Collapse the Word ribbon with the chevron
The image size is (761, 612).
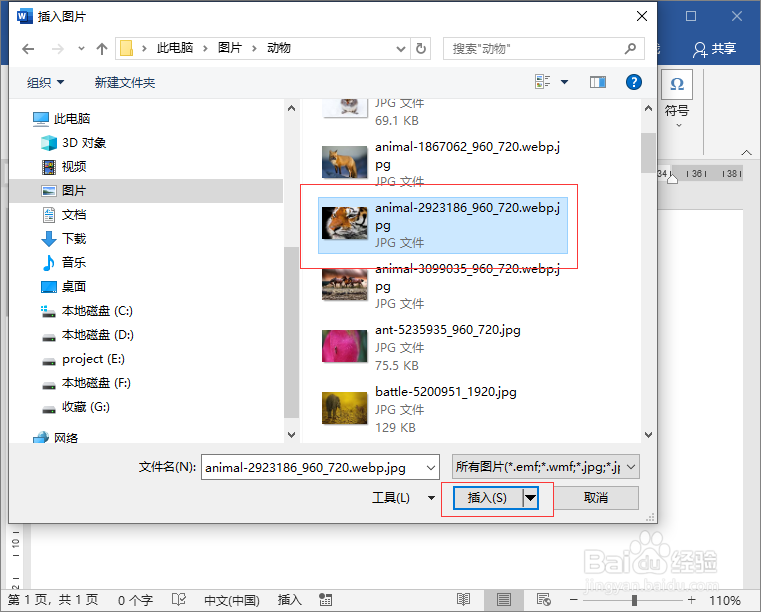746,152
